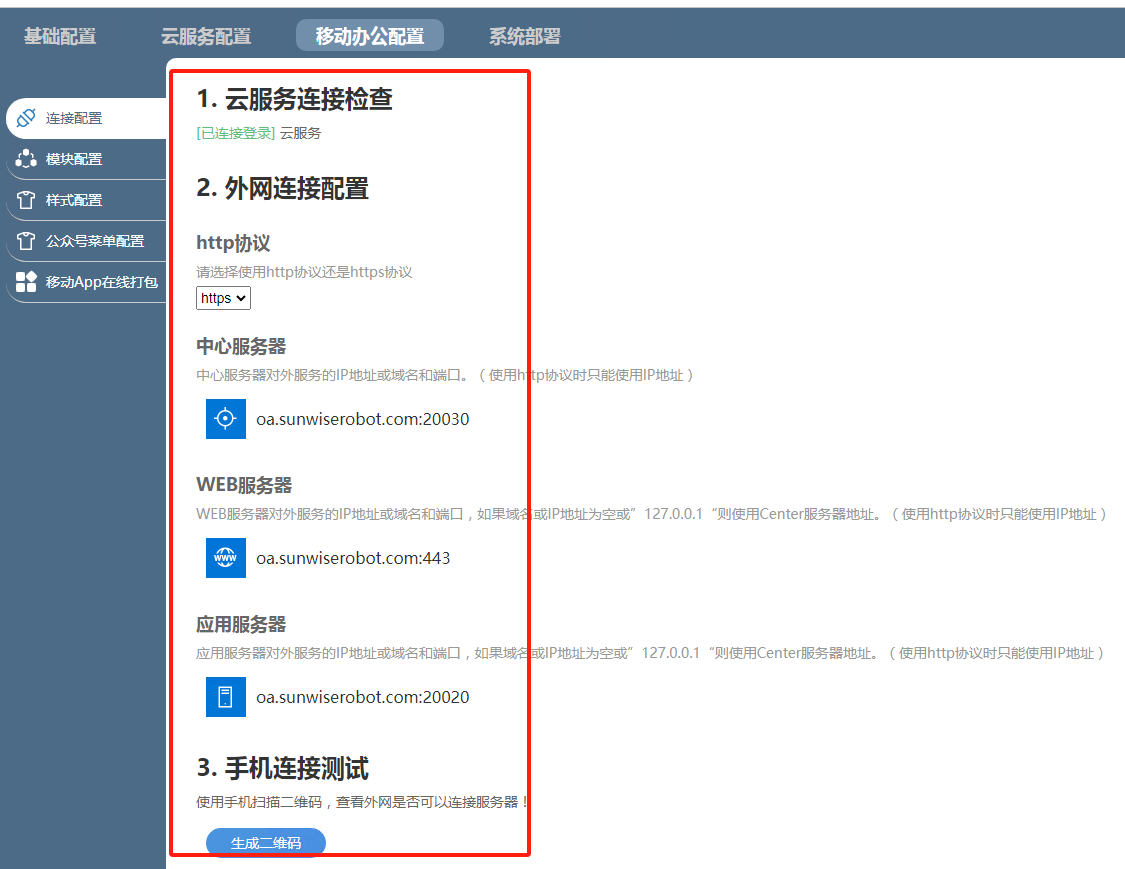Viewport: 1125px width, 869px height.
Task: Open 样式配置 in the sidebar
Action: click(86, 200)
